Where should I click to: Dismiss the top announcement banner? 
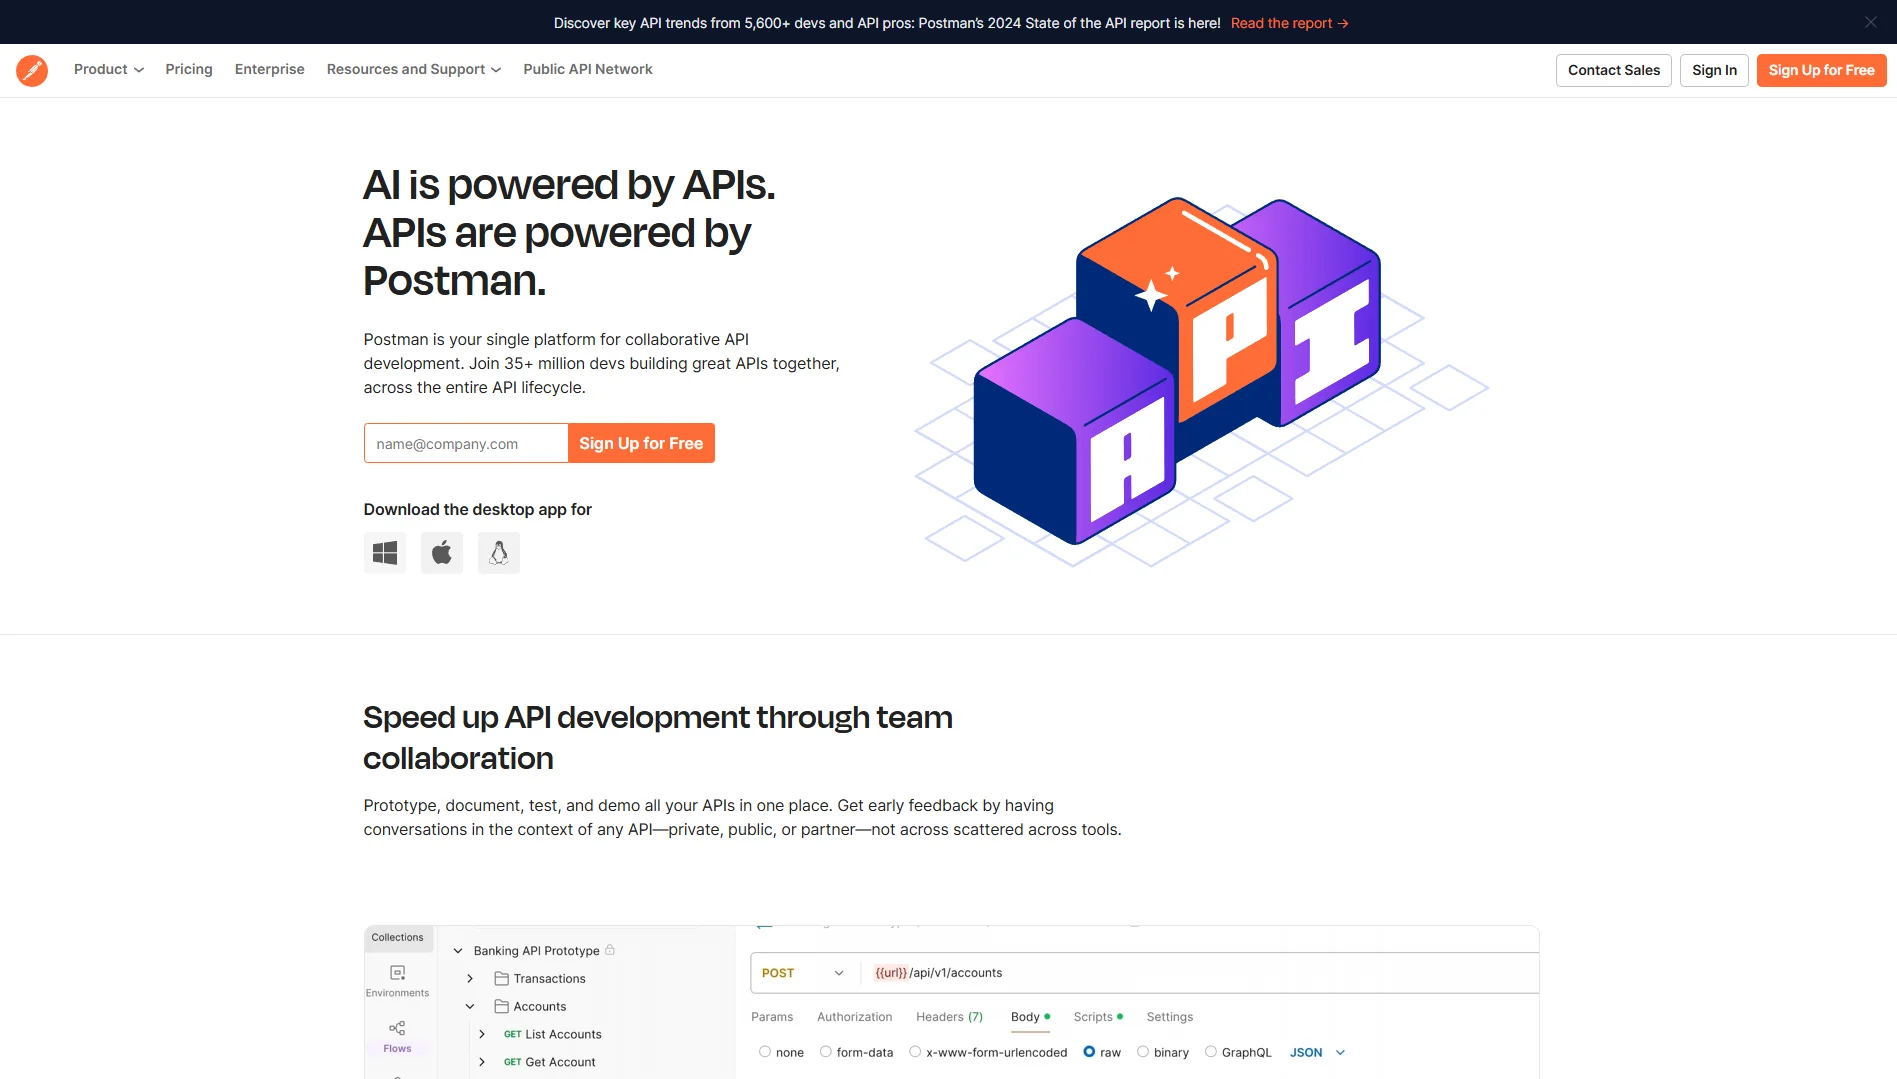pyautogui.click(x=1870, y=22)
